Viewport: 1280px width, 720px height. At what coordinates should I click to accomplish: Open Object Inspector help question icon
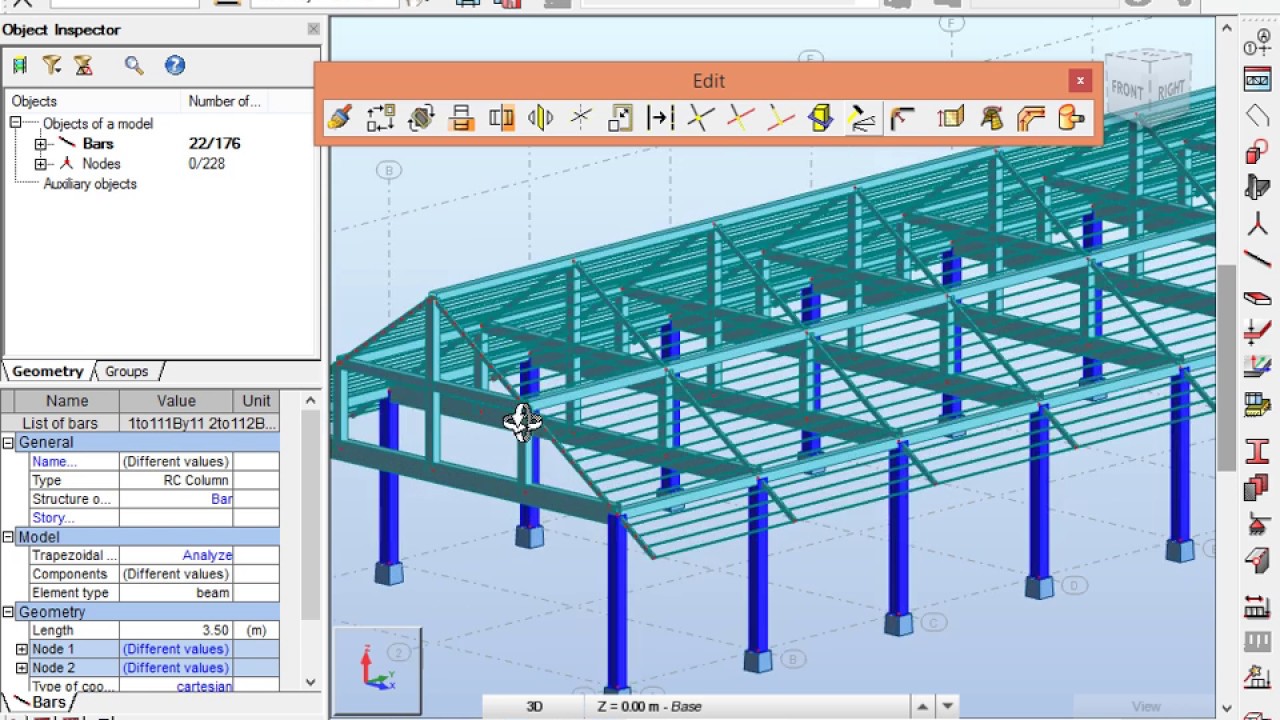[x=175, y=66]
